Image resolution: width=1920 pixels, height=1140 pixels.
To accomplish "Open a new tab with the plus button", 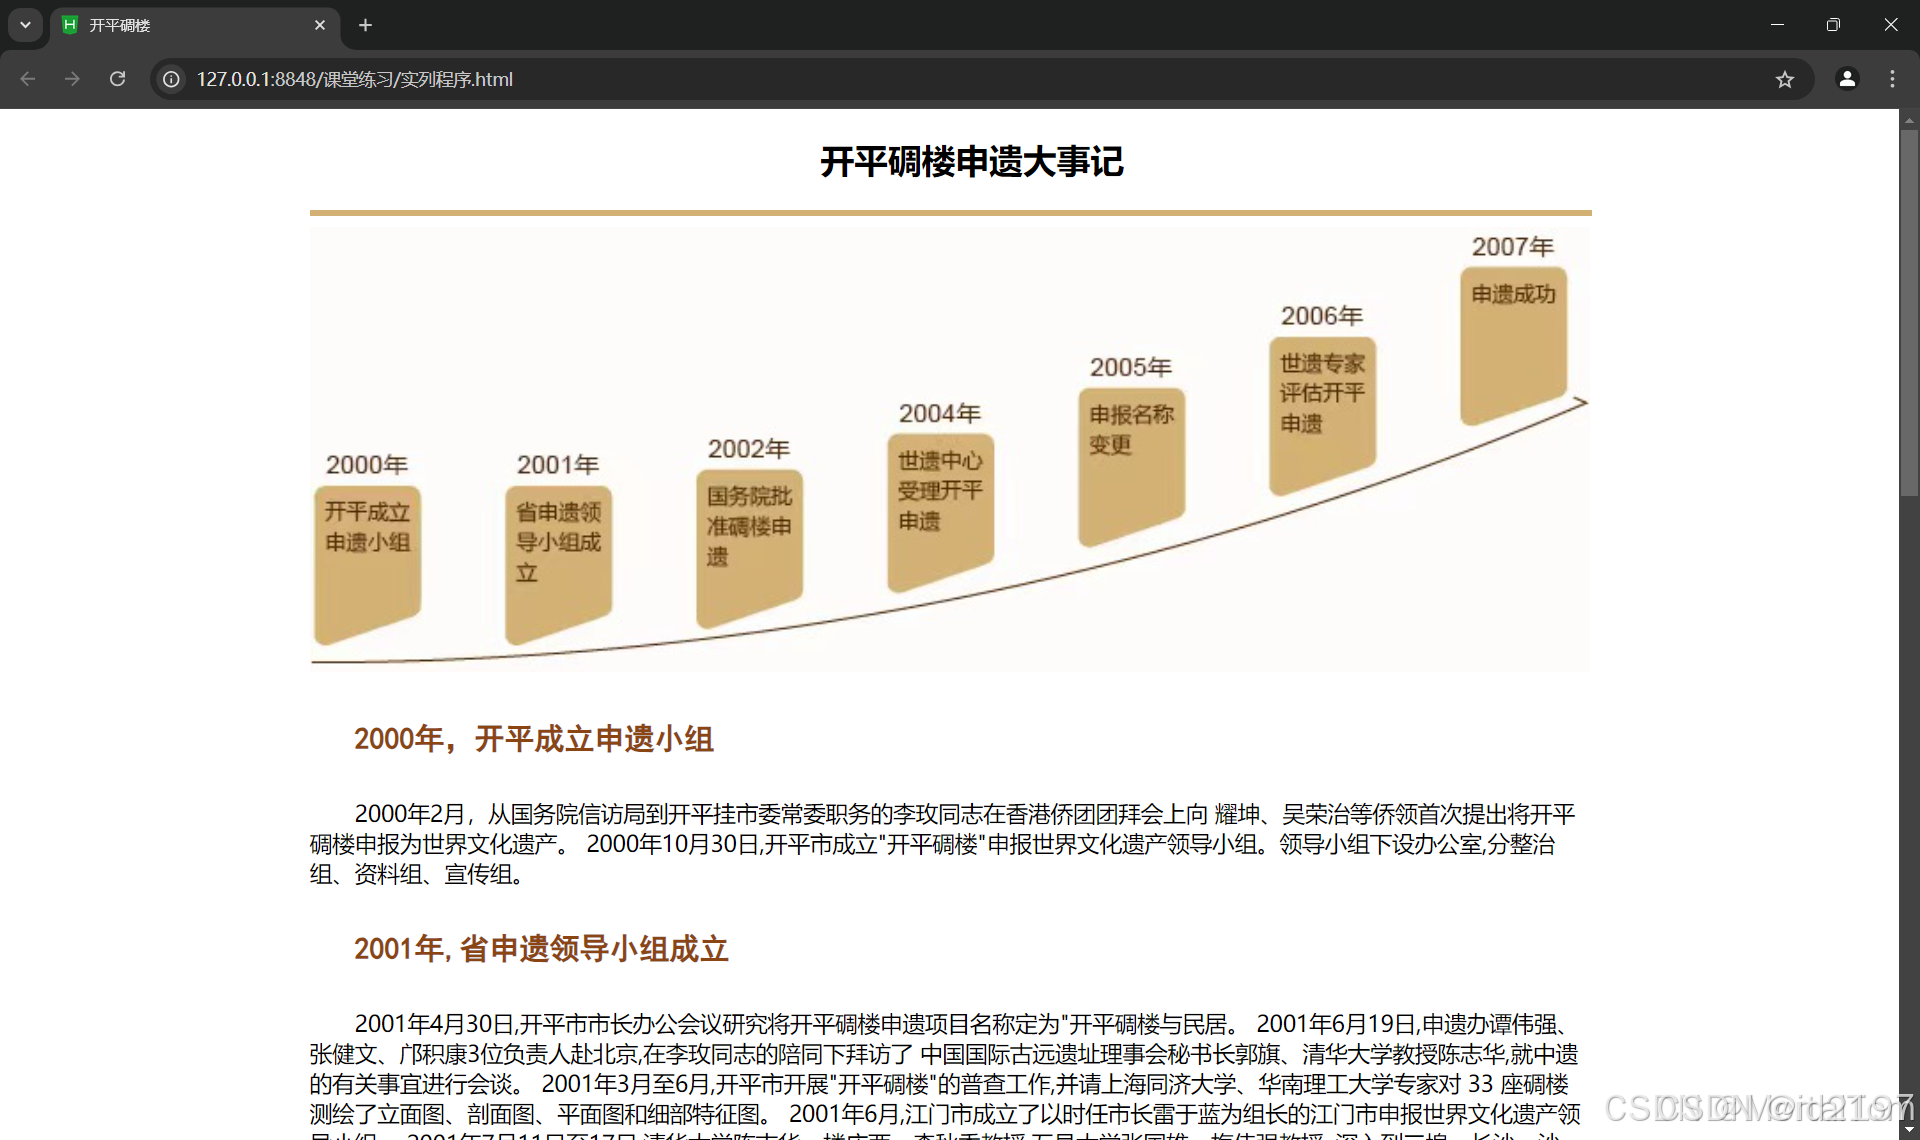I will [366, 25].
